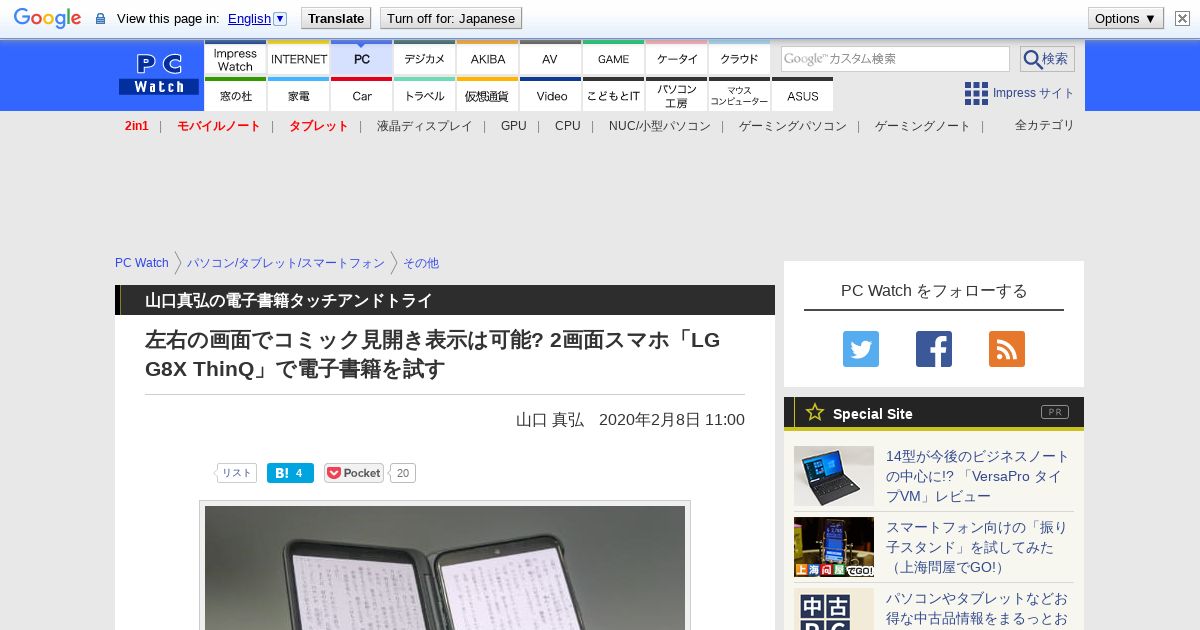Open the モバイルノート category link
The image size is (1200, 630).
click(219, 126)
